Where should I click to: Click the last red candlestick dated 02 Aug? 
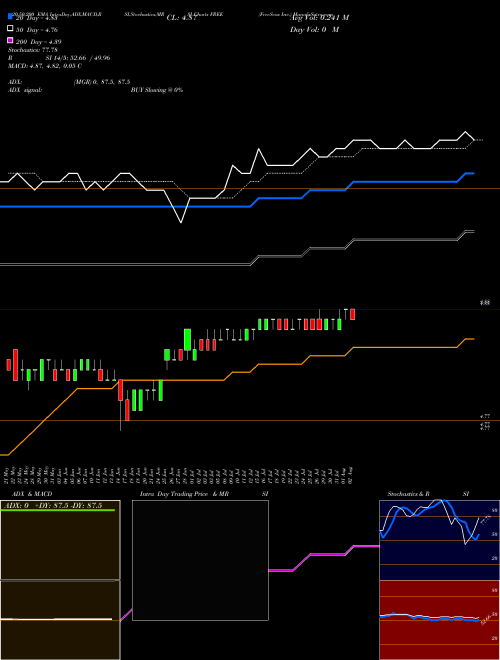[352, 314]
